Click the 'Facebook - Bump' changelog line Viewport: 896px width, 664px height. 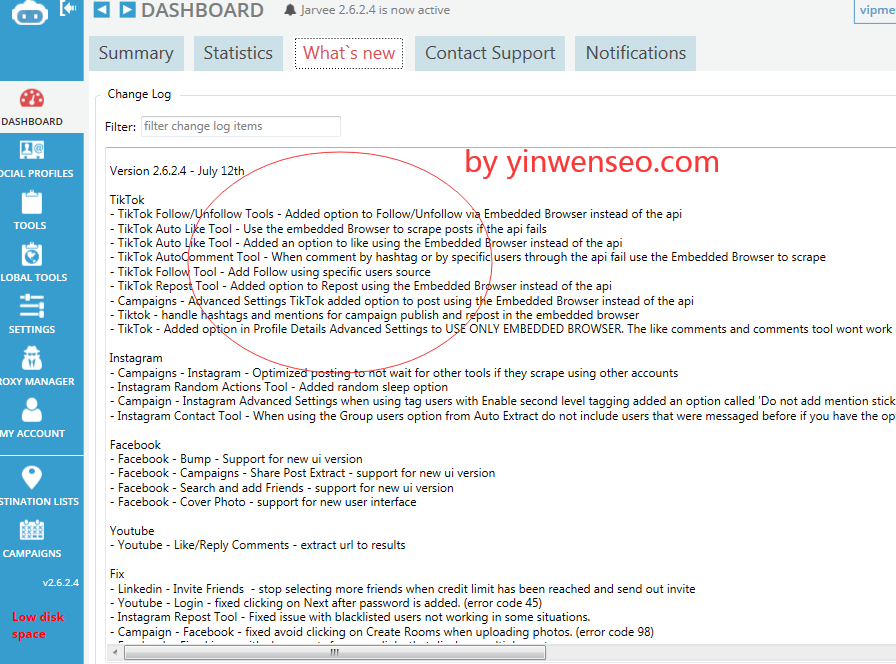coord(236,459)
